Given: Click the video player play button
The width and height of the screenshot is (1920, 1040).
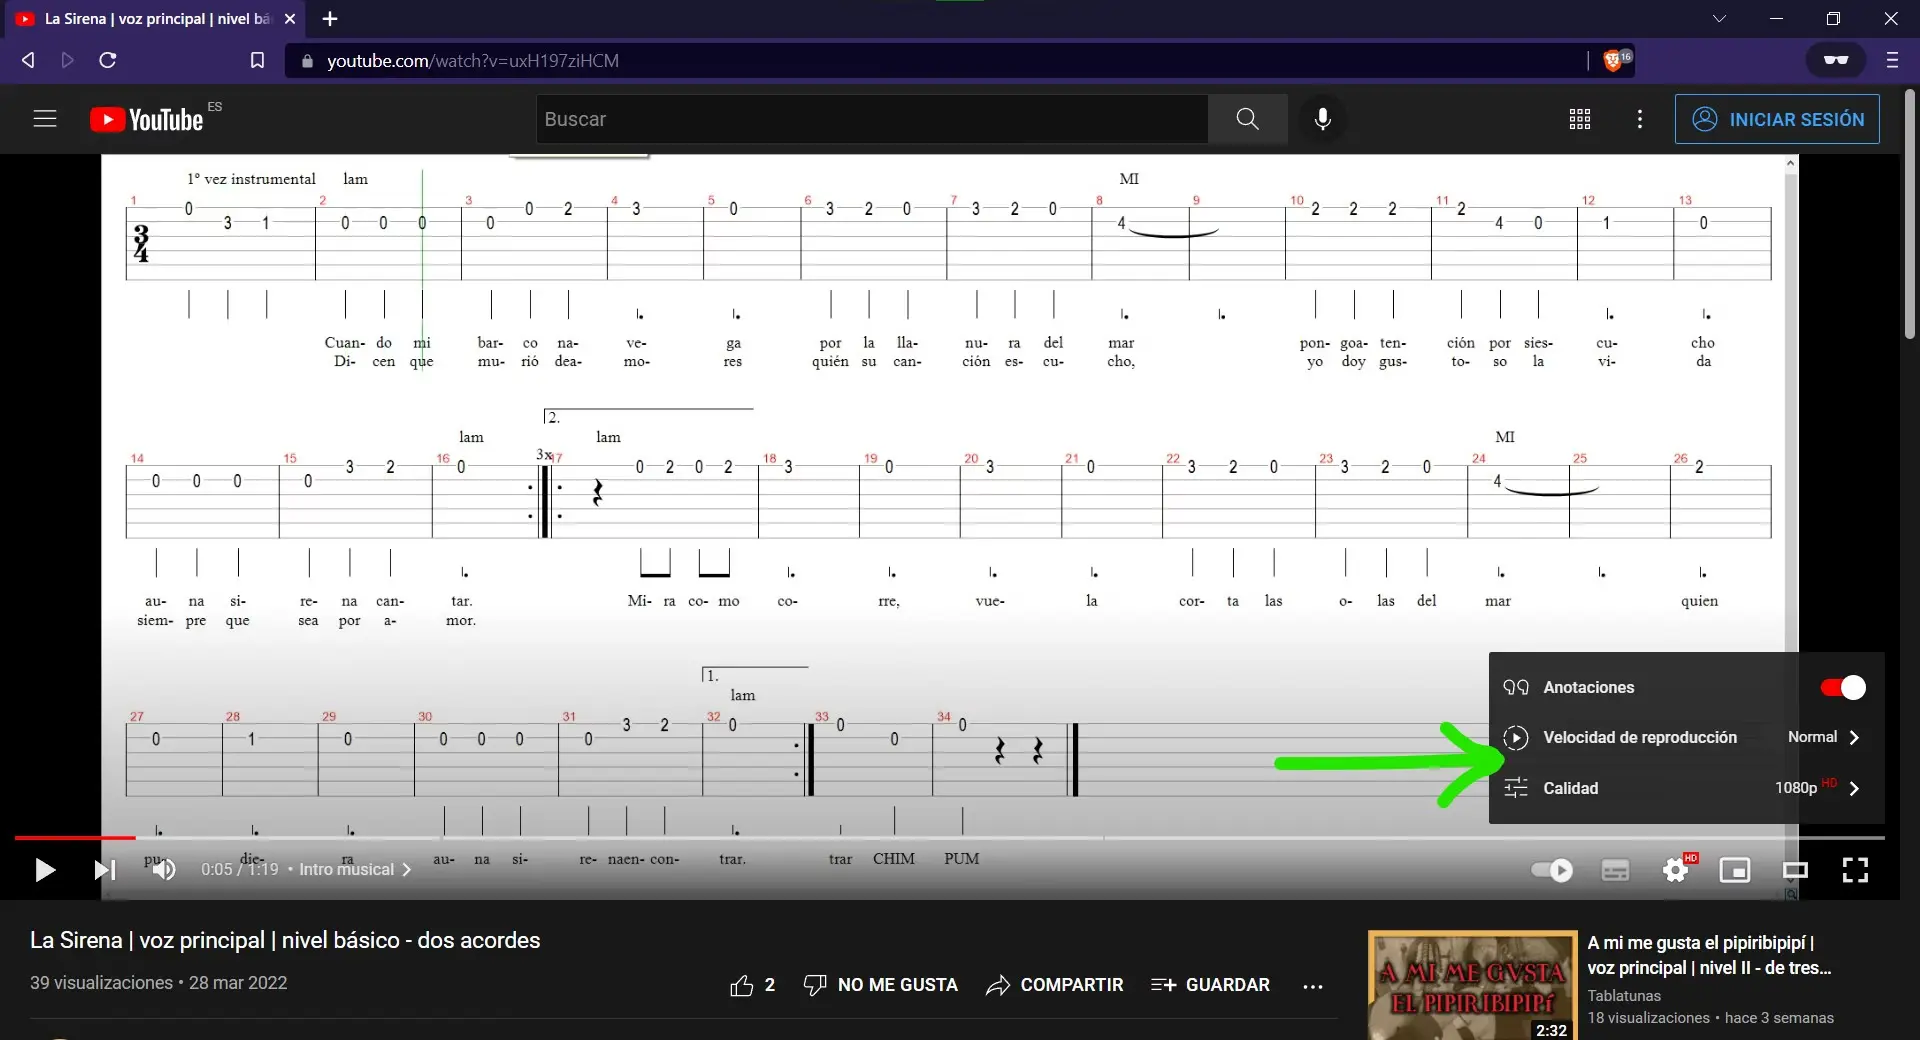Looking at the screenshot, I should click(x=45, y=870).
